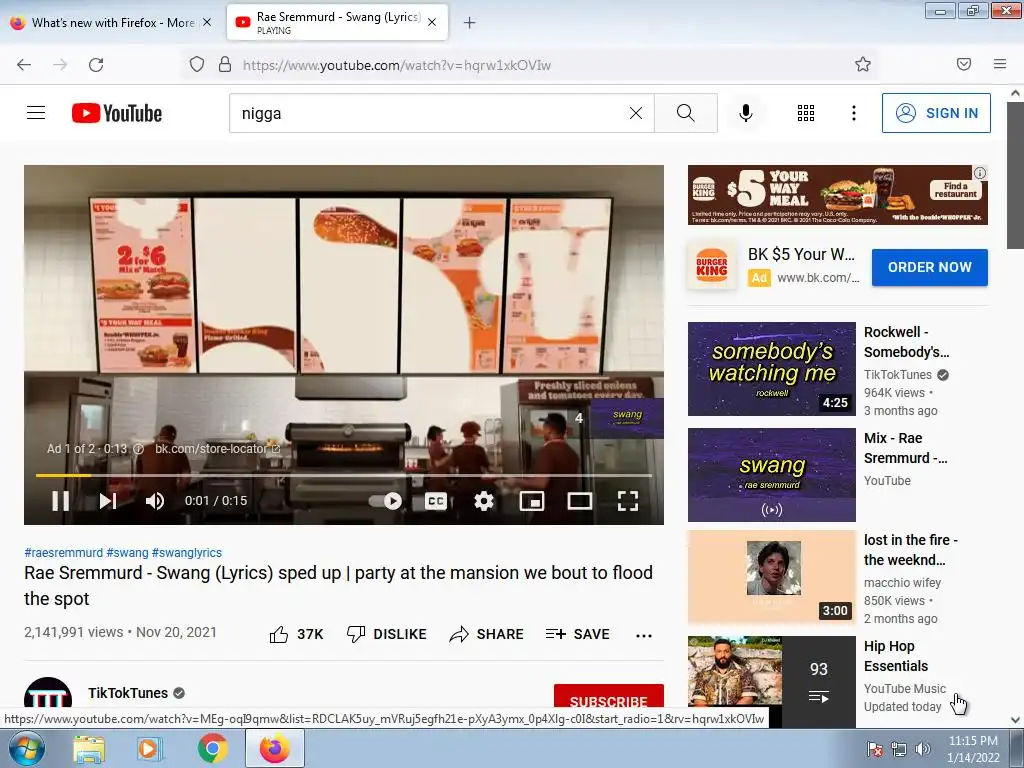
Task: Open tracking protection shield icon
Action: point(197,64)
